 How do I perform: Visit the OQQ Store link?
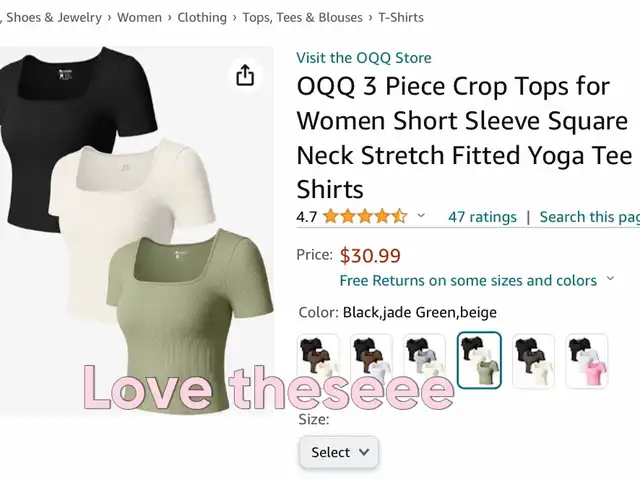pos(364,58)
